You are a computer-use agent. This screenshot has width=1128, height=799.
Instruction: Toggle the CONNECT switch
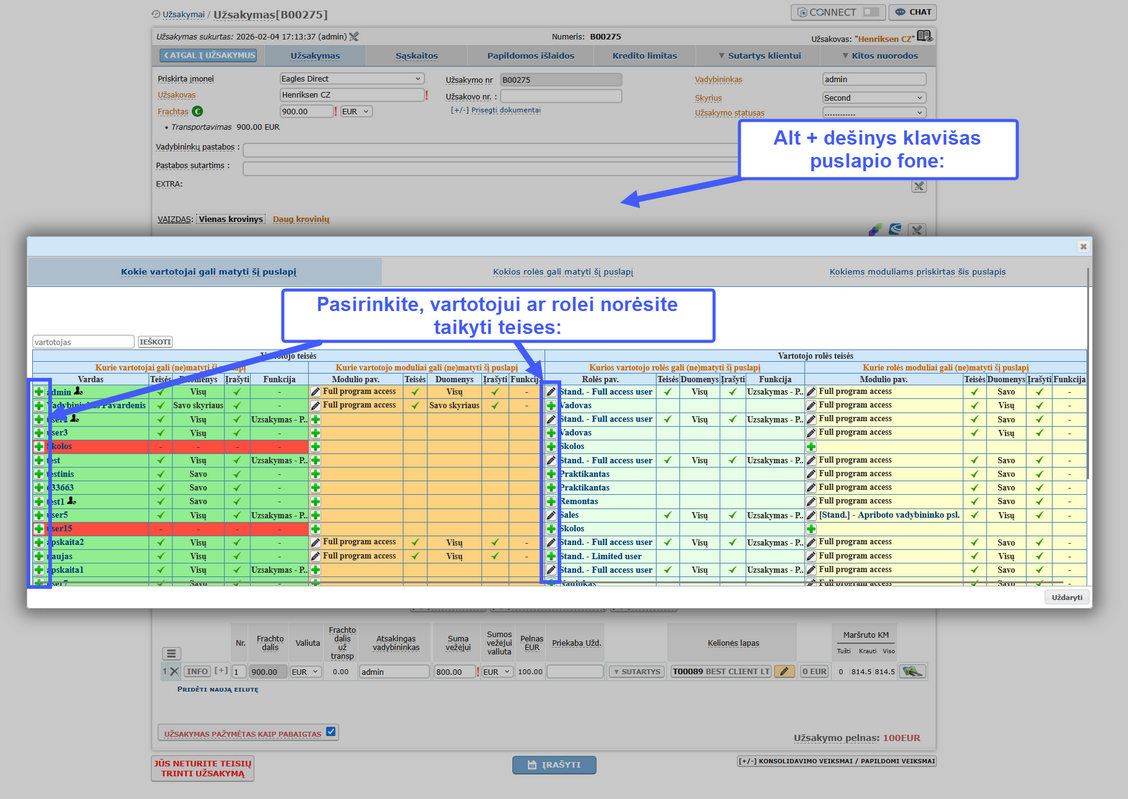pyautogui.click(x=871, y=12)
